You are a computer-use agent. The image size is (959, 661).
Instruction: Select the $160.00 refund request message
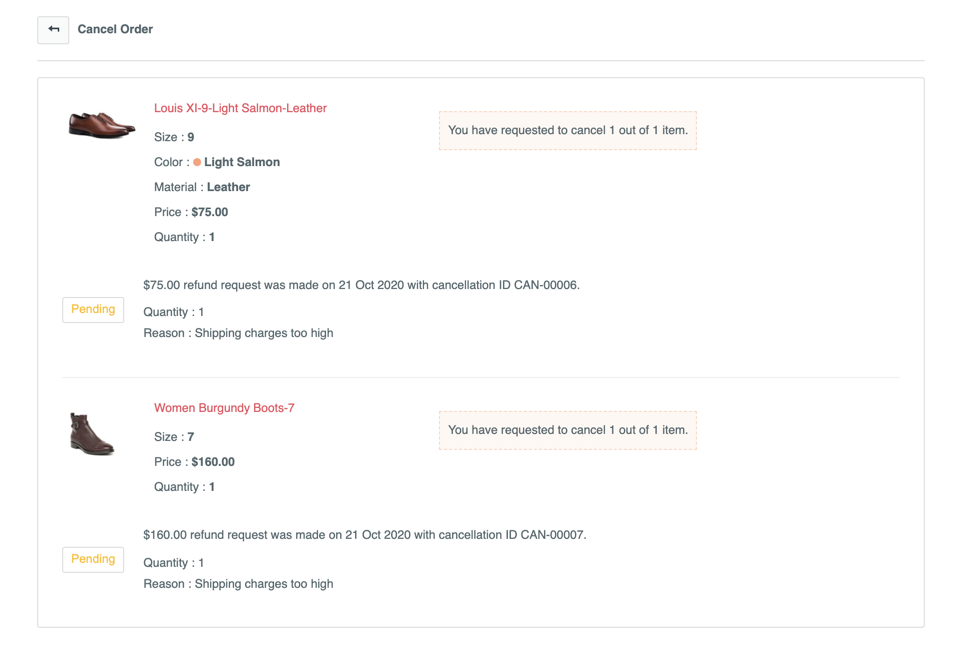(x=364, y=535)
